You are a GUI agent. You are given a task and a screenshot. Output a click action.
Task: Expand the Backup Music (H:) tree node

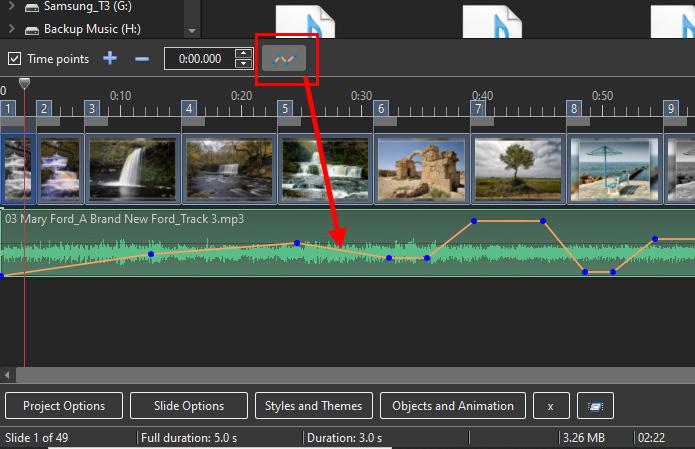click(x=10, y=29)
